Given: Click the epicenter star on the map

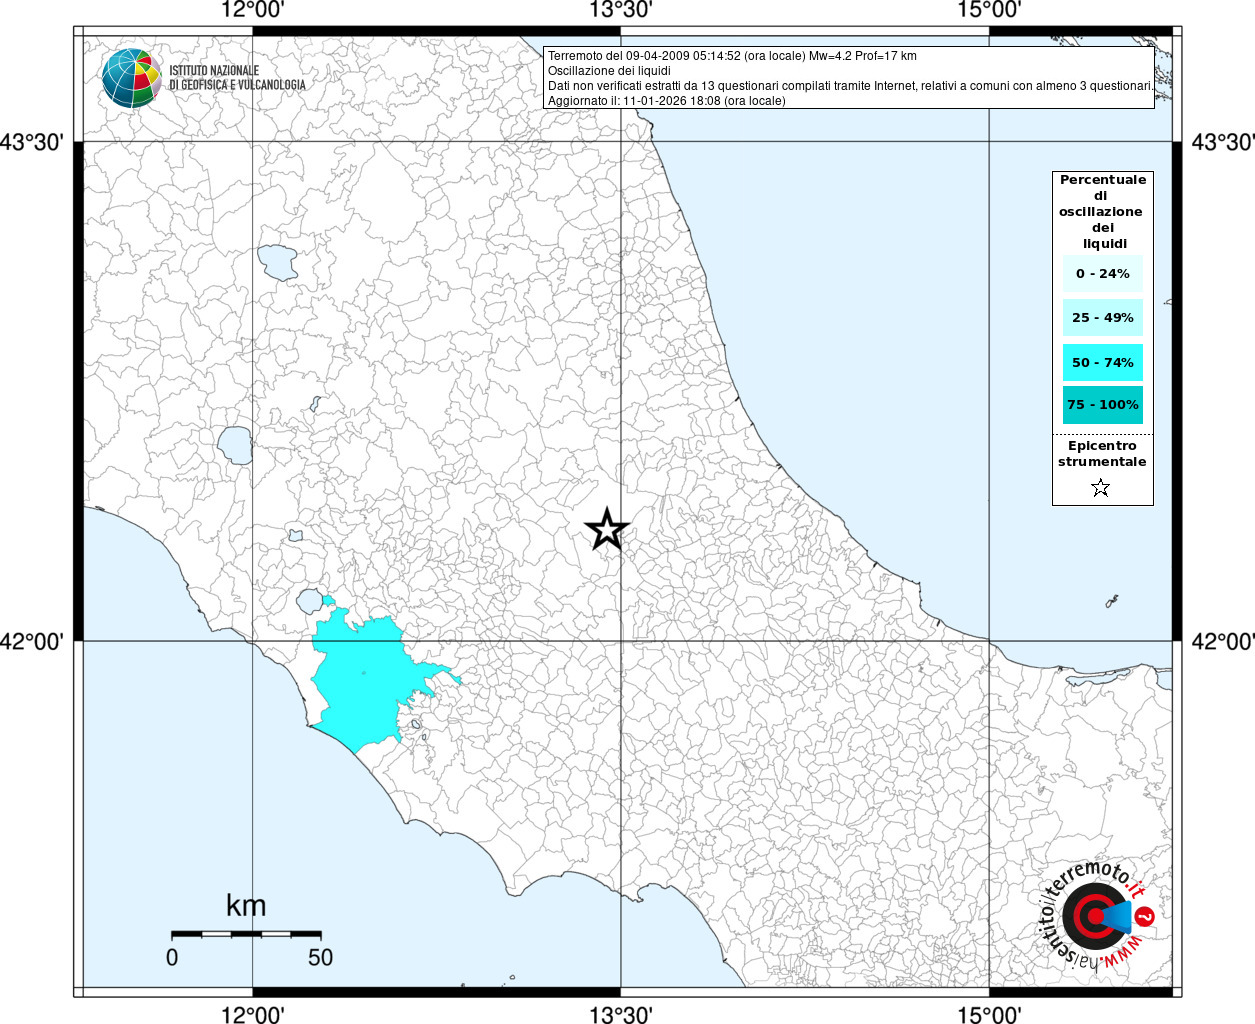Looking at the screenshot, I should tap(606, 529).
